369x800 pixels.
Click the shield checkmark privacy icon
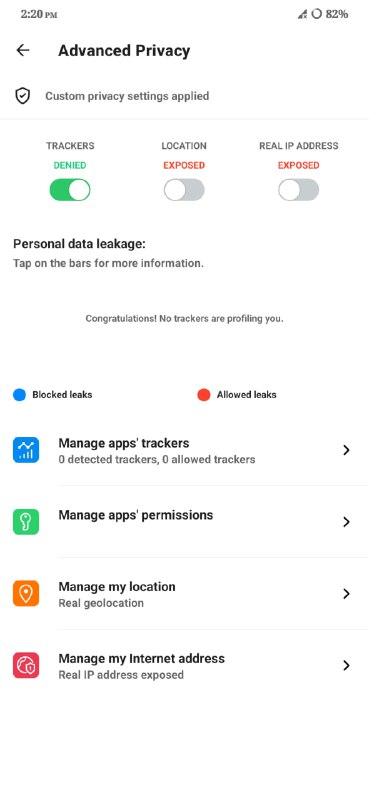click(22, 96)
